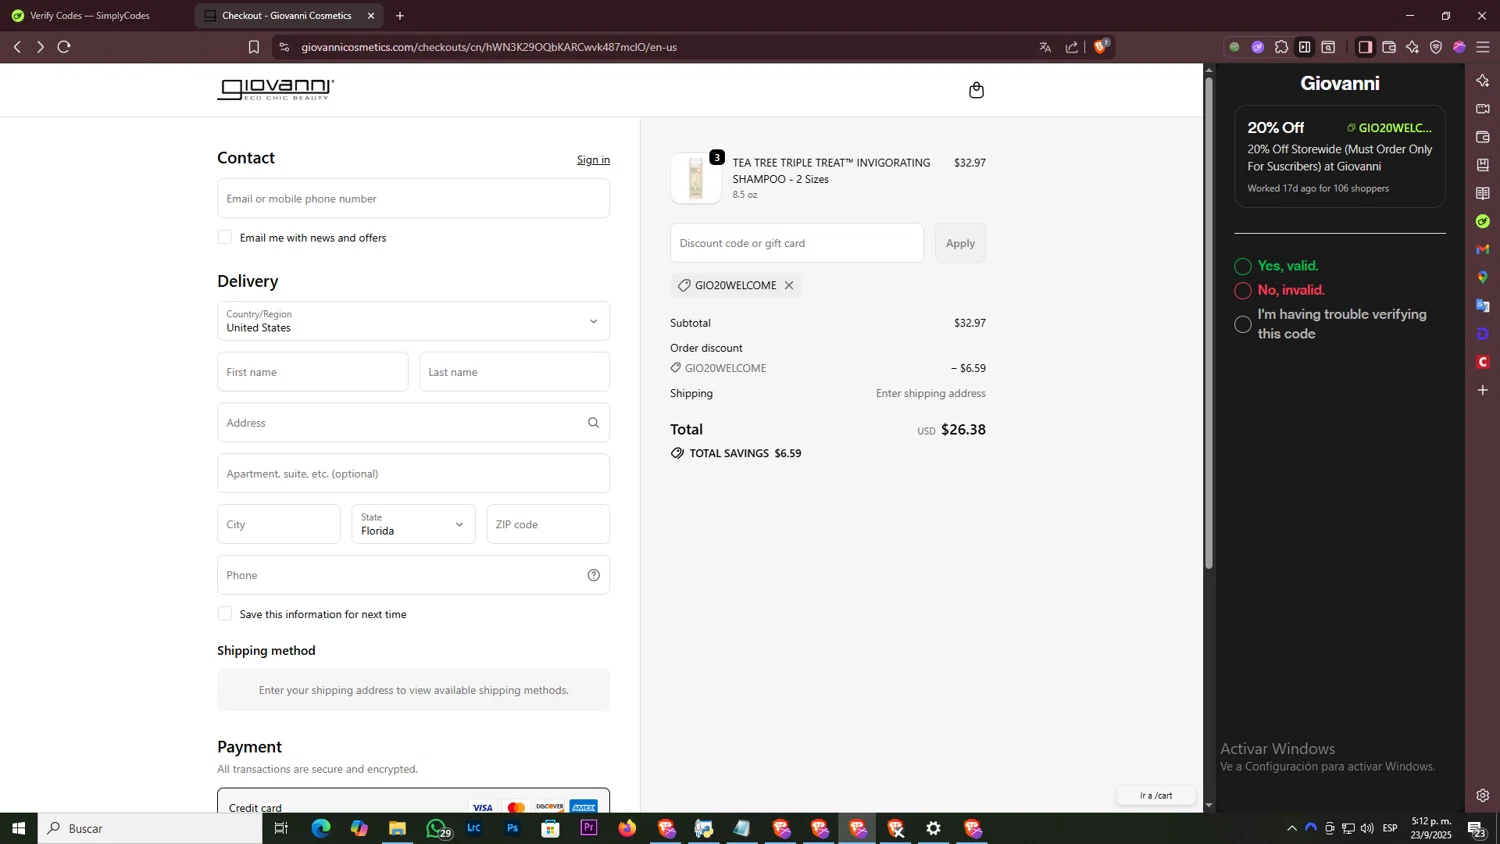This screenshot has width=1500, height=844.
Task: Select the Yes, valid radio option
Action: coord(1243,266)
